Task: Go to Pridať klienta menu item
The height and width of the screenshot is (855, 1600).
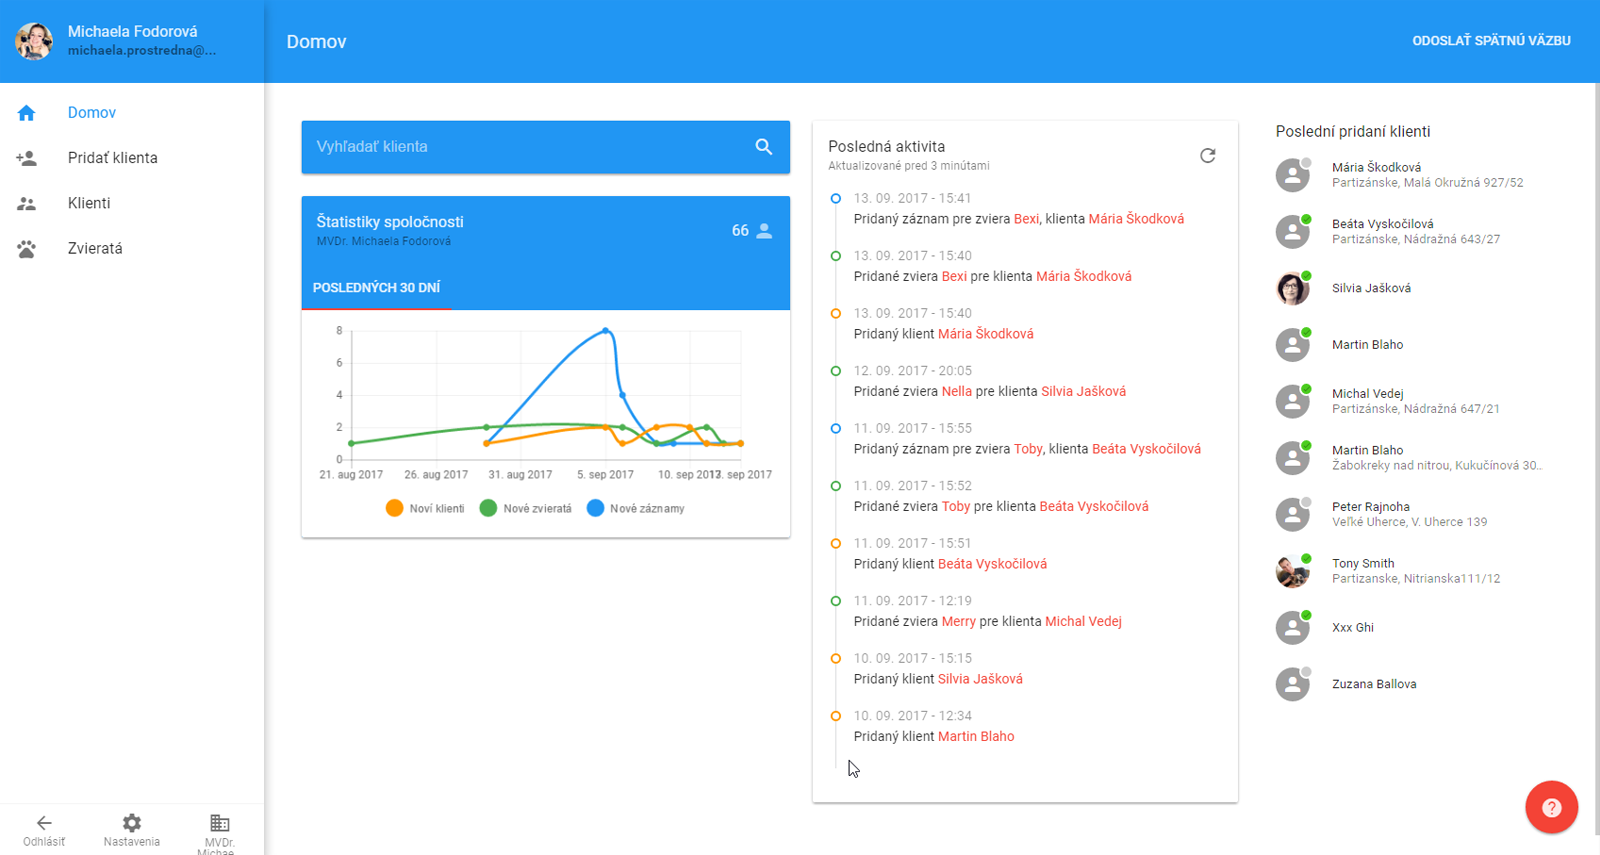Action: 132,158
